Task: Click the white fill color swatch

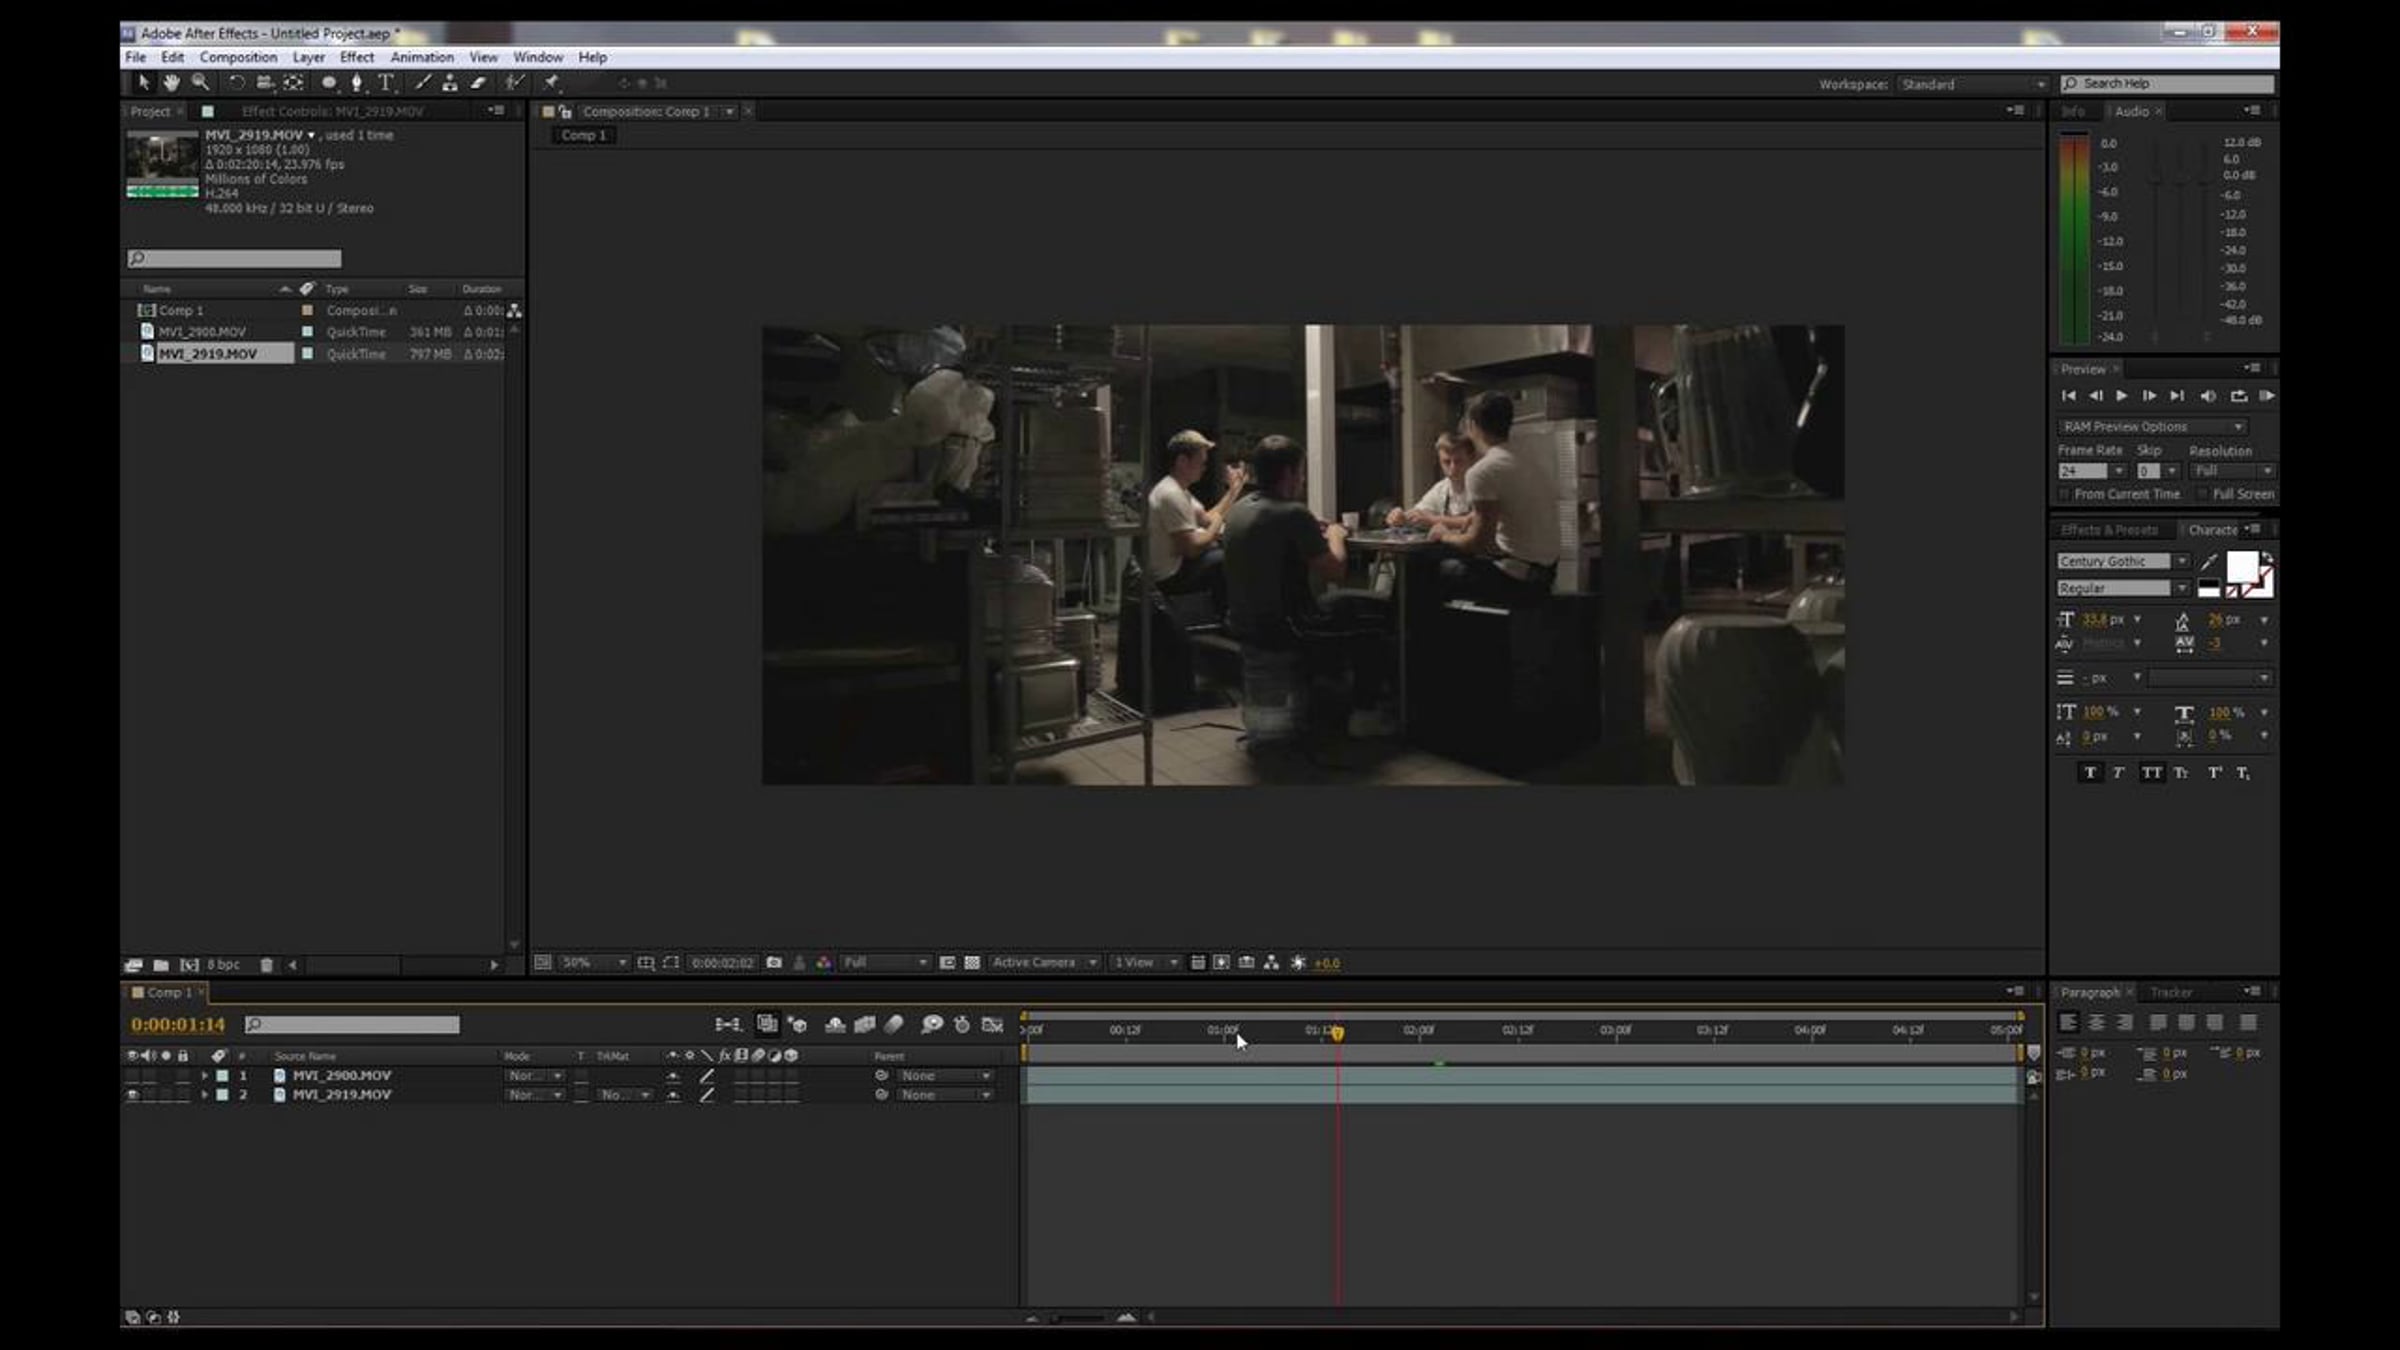Action: [x=2241, y=566]
